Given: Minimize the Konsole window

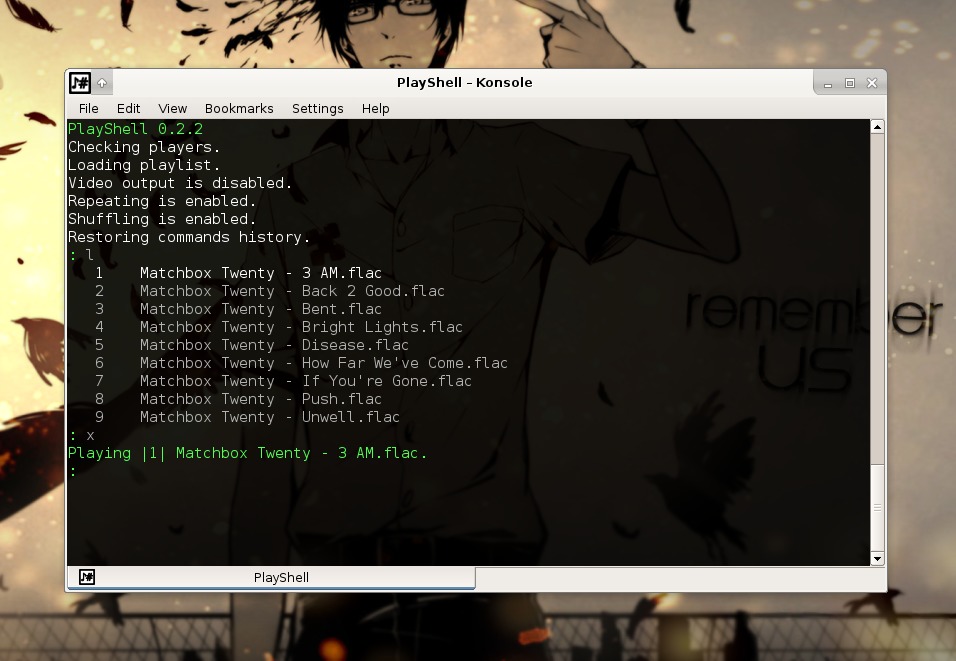Looking at the screenshot, I should 829,83.
